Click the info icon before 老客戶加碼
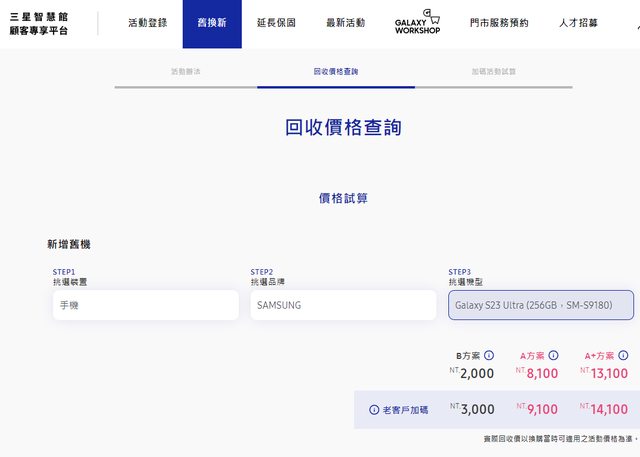This screenshot has width=640, height=457. point(374,410)
